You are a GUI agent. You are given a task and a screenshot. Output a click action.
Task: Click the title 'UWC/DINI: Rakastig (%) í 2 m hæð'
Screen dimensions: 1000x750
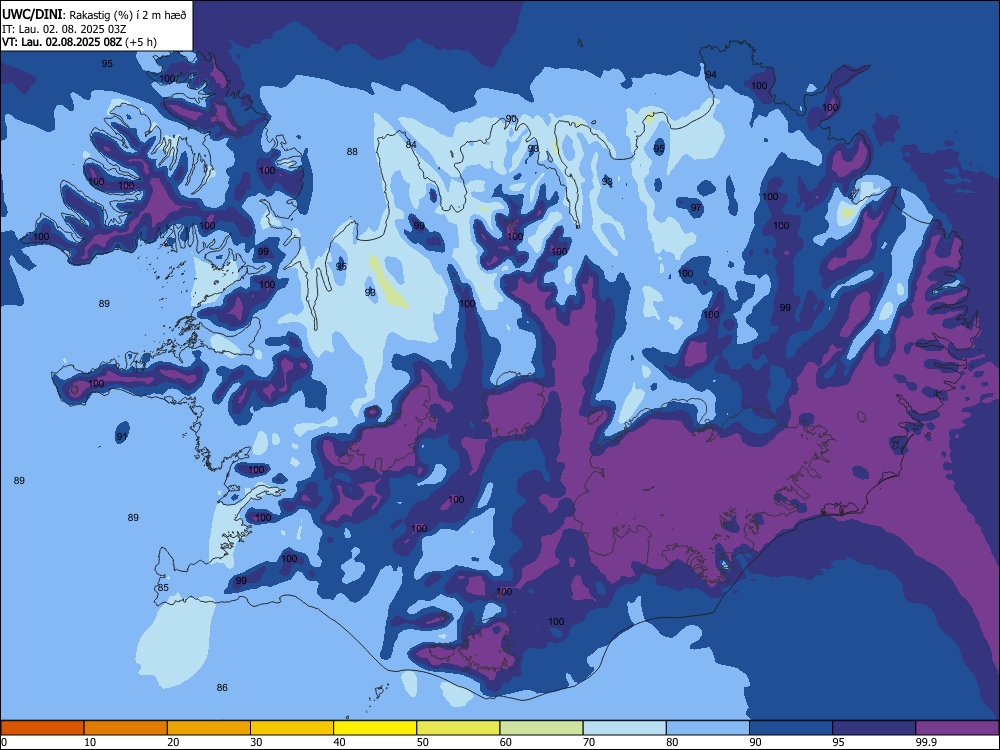[94, 15]
